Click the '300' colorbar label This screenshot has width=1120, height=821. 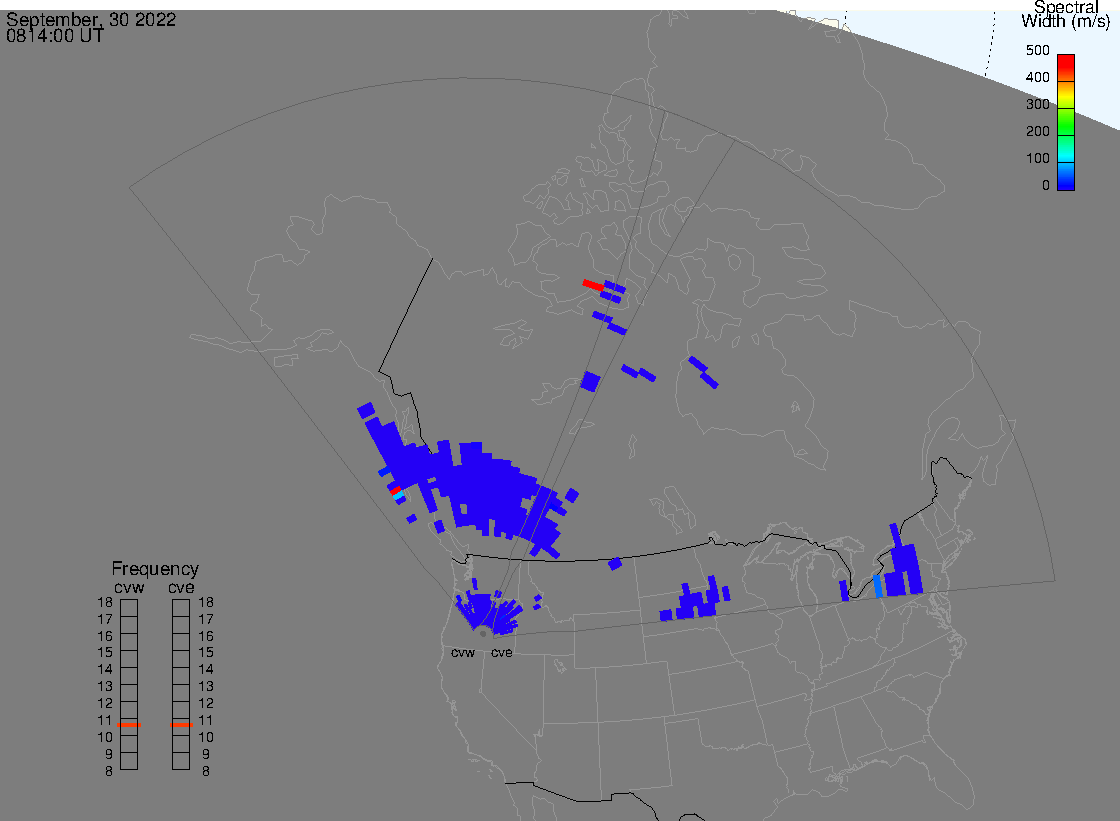tap(1037, 104)
